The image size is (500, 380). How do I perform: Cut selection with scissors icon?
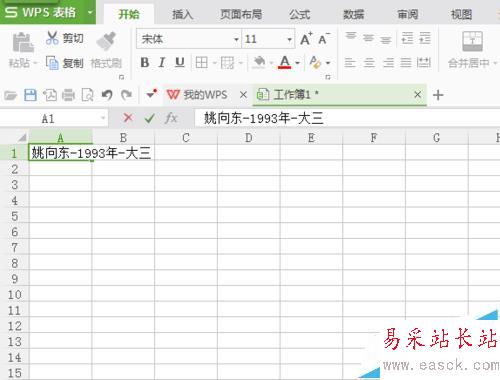point(52,38)
